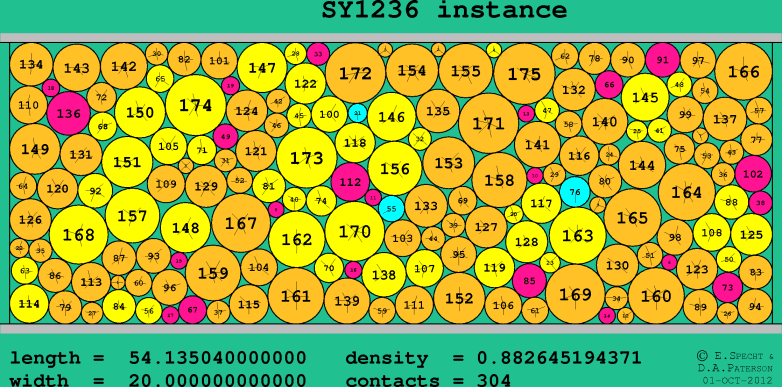The height and width of the screenshot is (387, 782).
Task: Choose the orange circle numbered 167
Action: pos(241,223)
